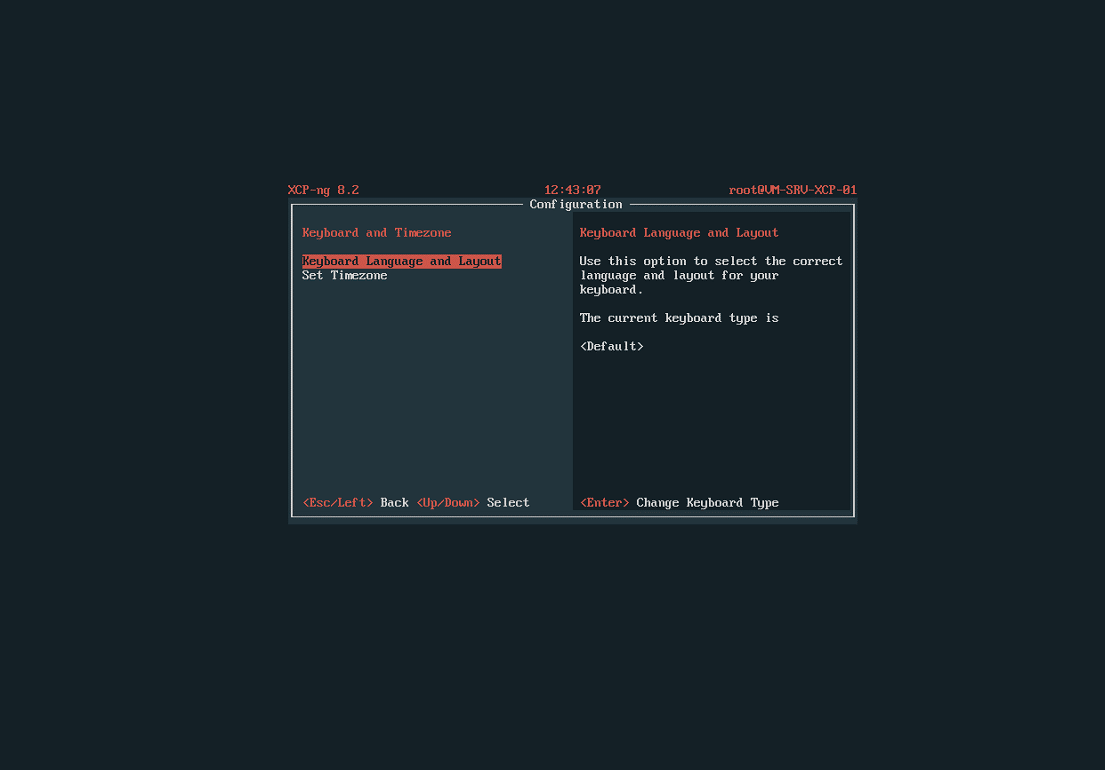Click the <Esc/Left> Back hint
This screenshot has height=770, width=1105.
pyautogui.click(x=355, y=502)
